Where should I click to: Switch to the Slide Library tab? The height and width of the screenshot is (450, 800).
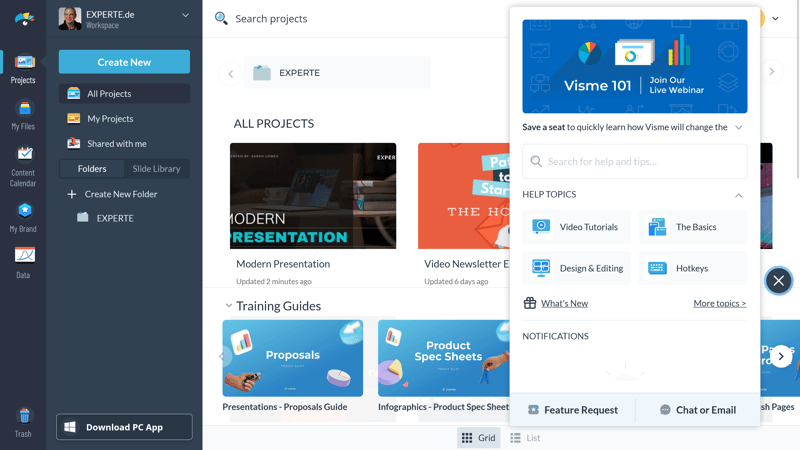click(156, 169)
